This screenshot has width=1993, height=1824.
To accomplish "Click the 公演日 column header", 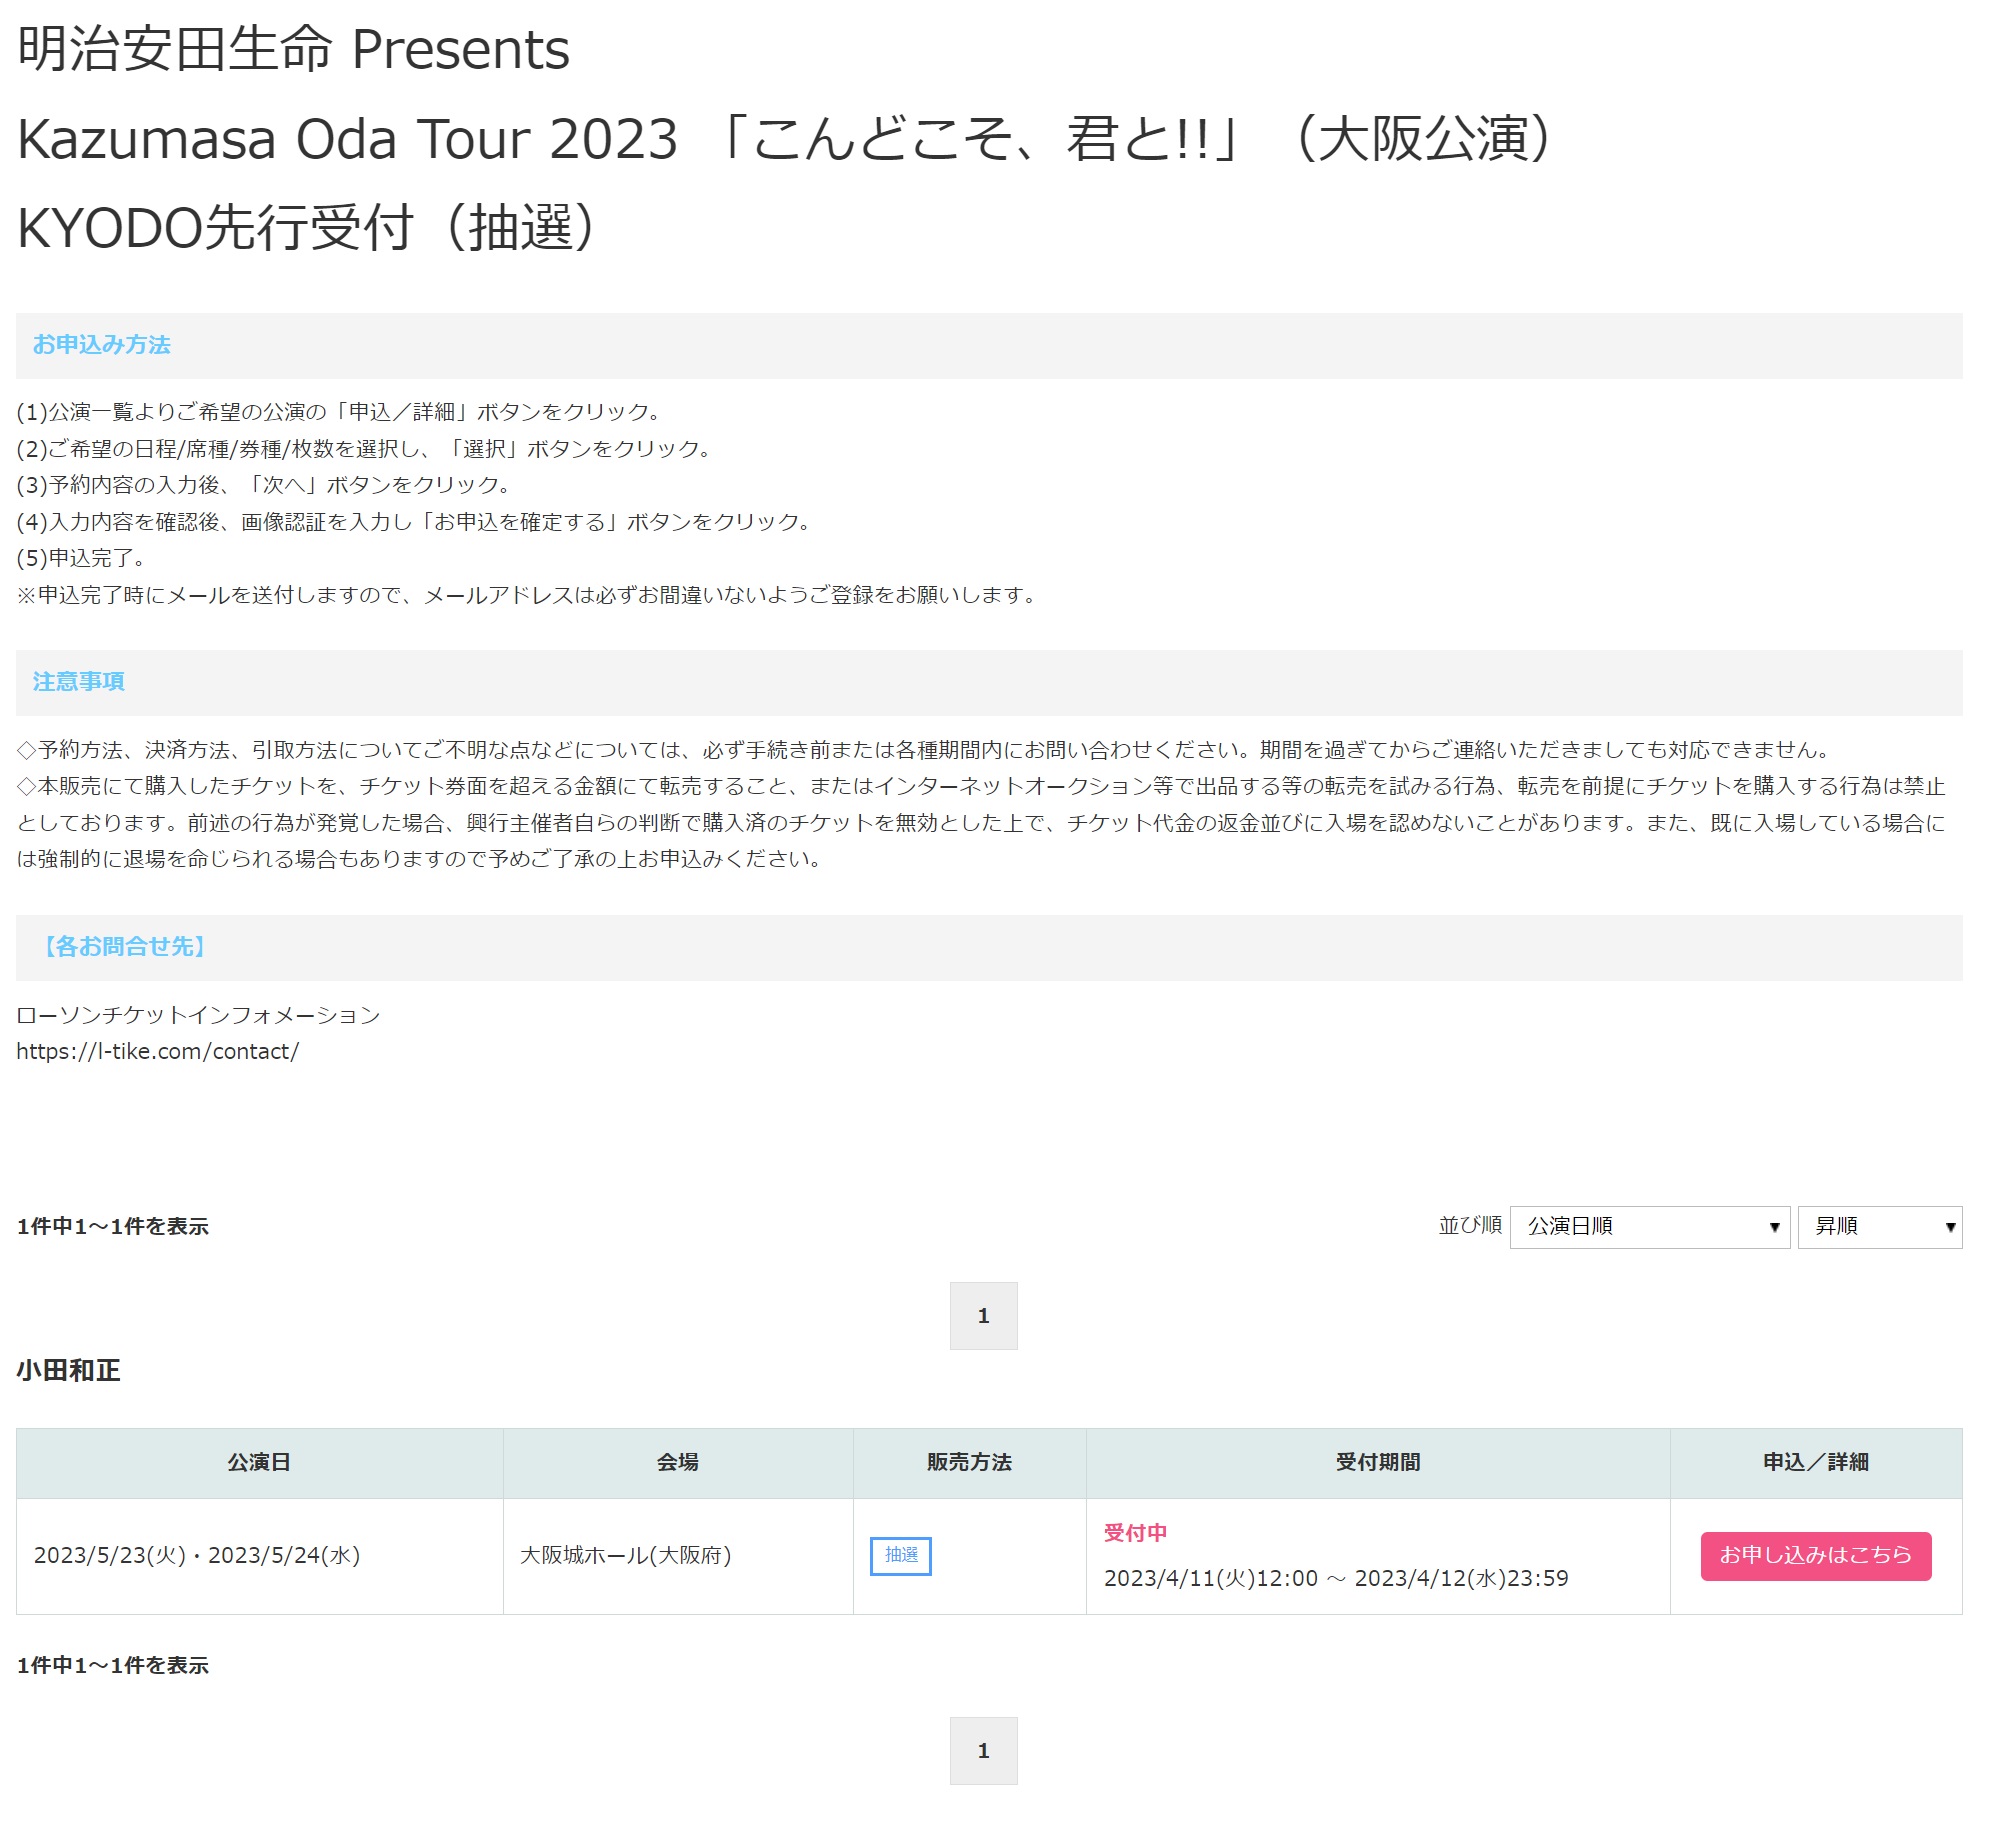I will [x=259, y=1462].
